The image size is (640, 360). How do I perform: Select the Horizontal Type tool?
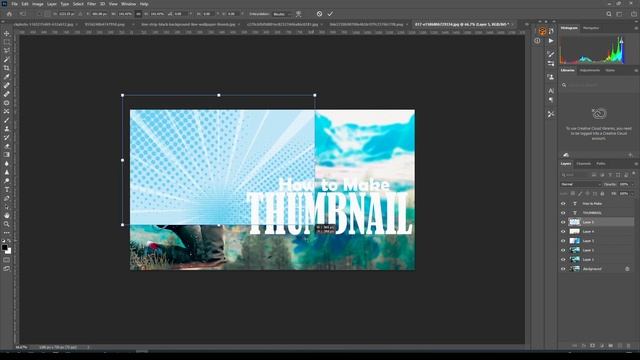(x=7, y=189)
